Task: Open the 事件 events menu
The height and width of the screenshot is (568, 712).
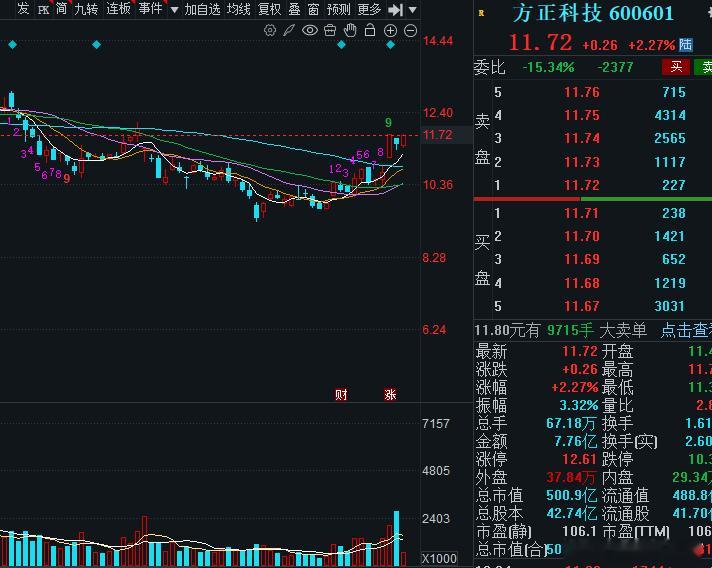Action: pos(150,9)
